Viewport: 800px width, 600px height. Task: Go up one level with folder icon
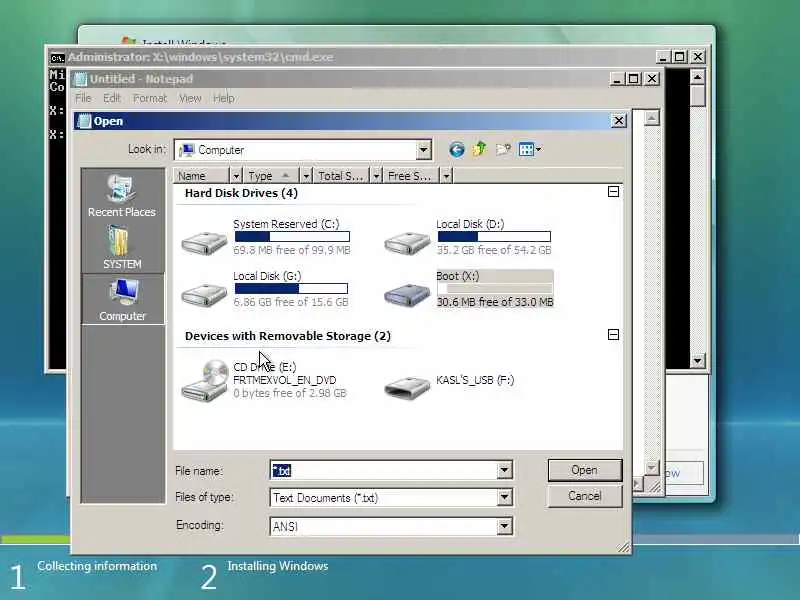pos(480,149)
